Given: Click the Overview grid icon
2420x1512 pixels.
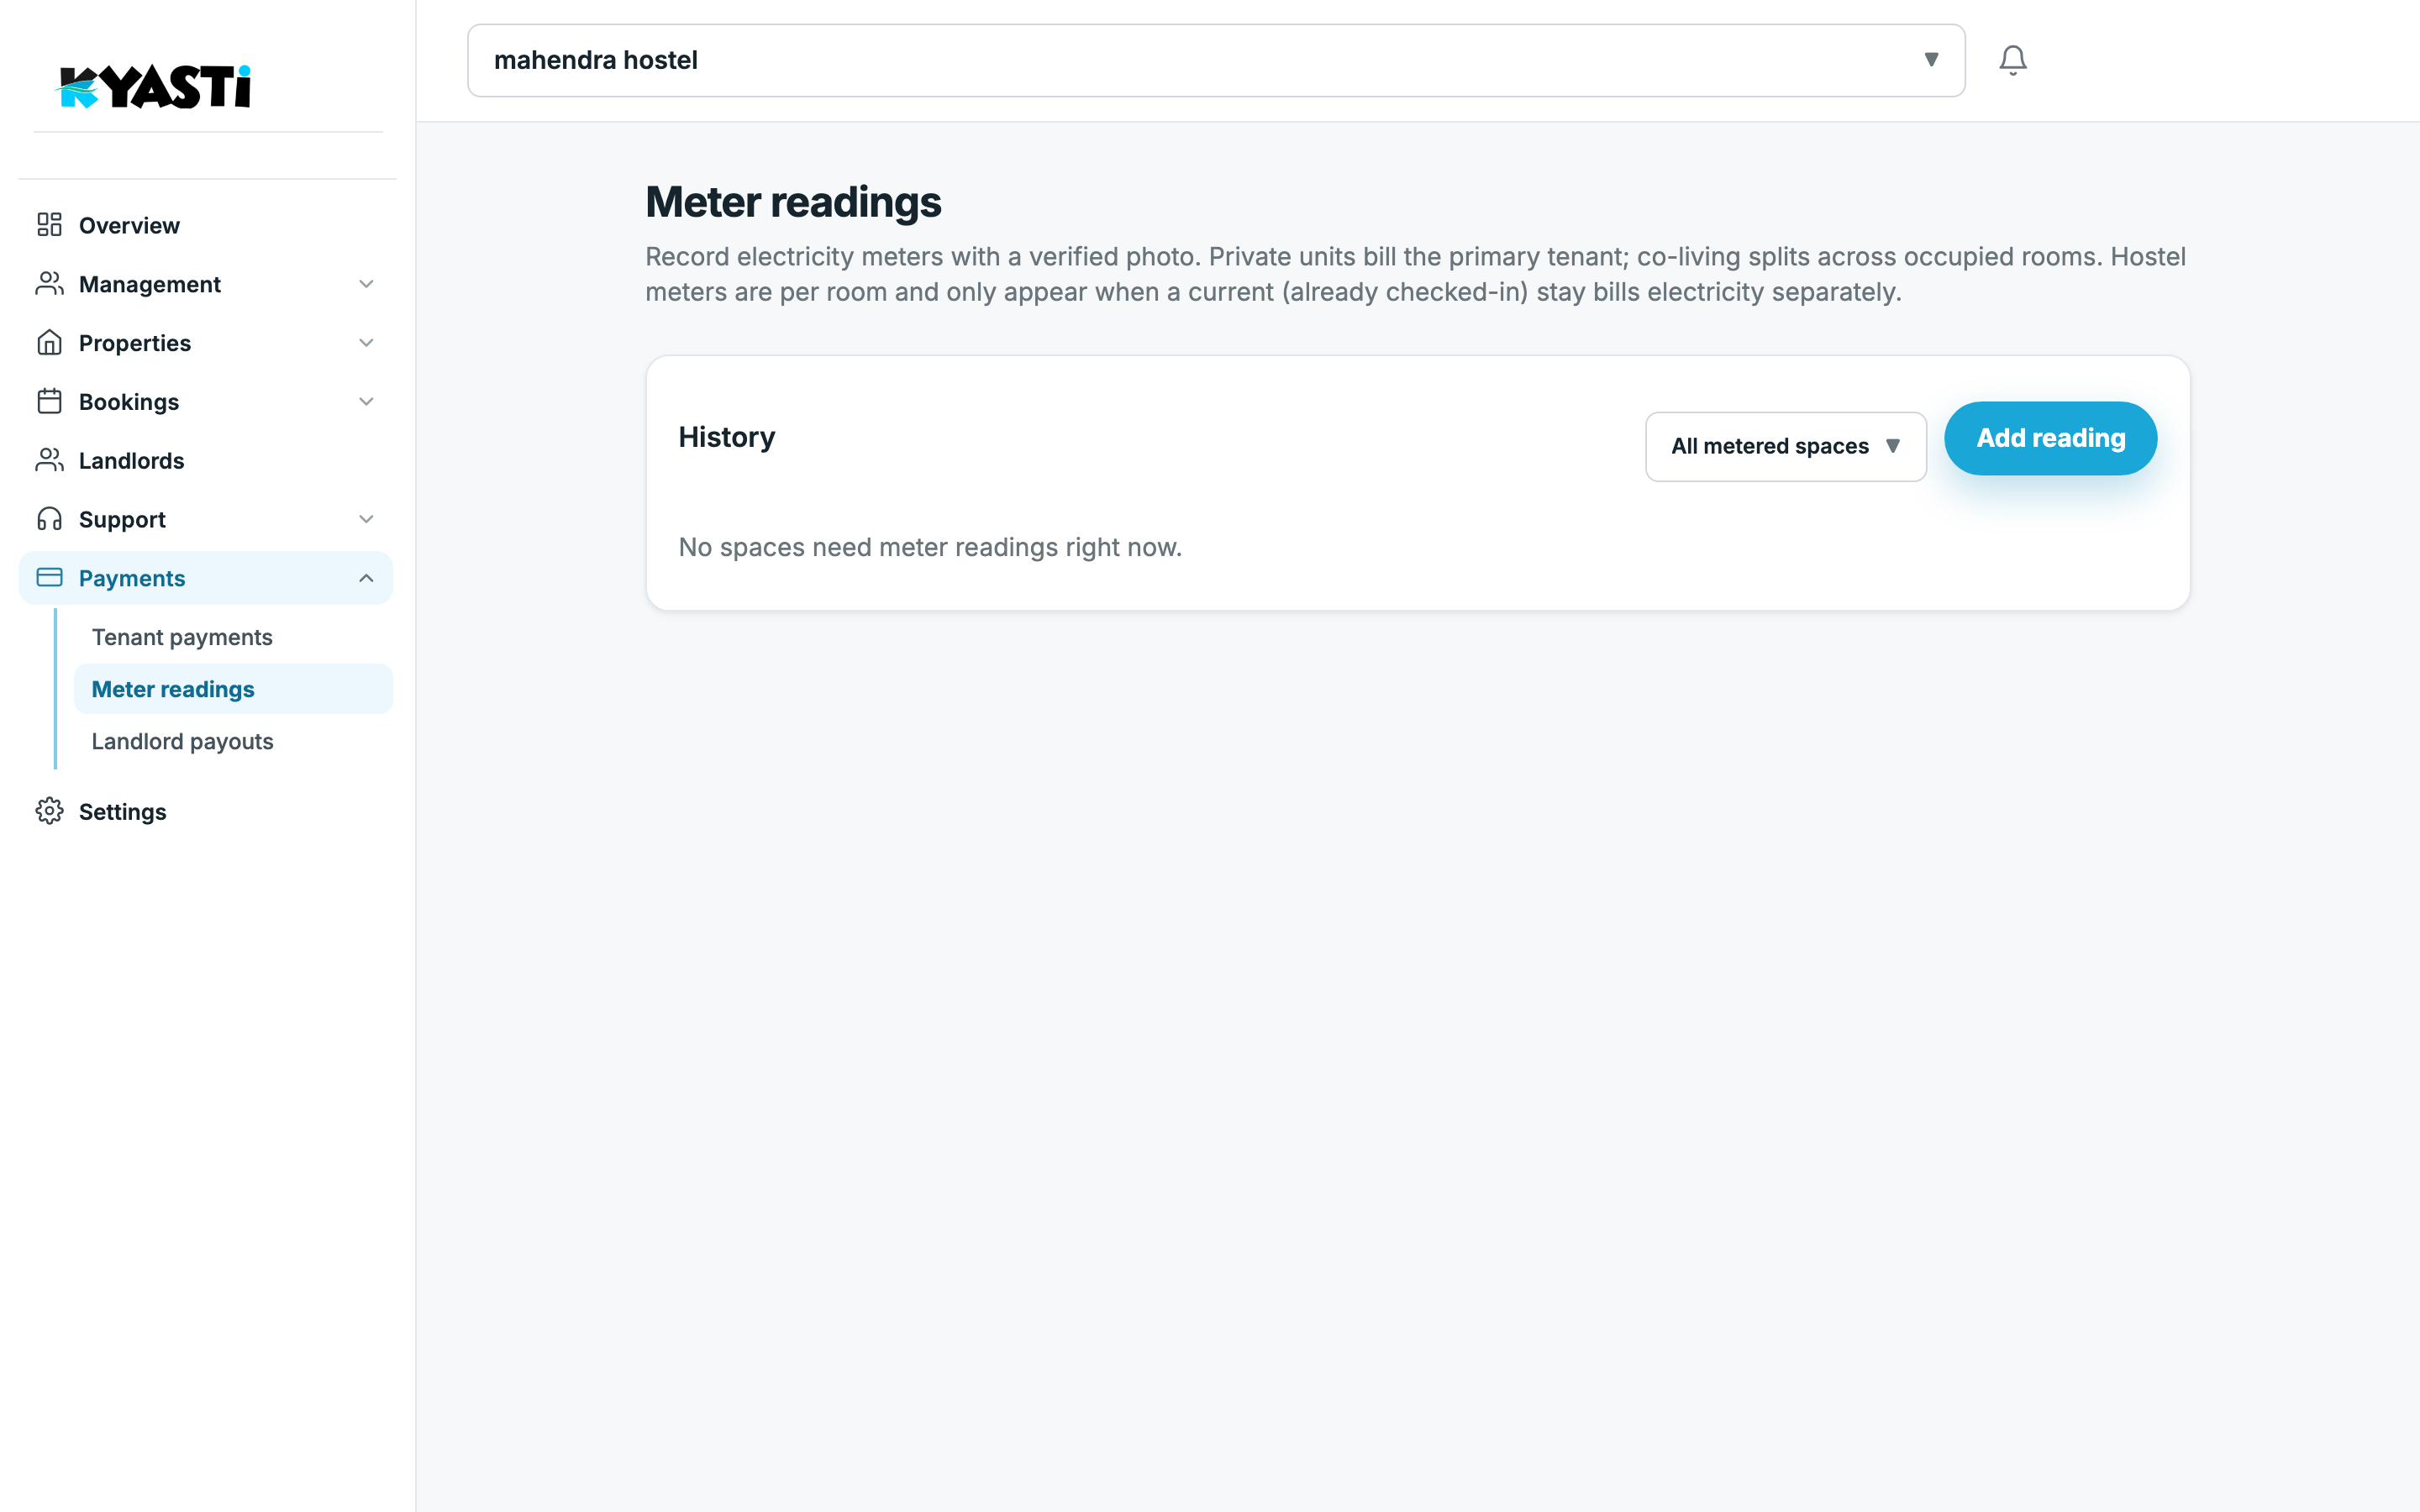Looking at the screenshot, I should (x=49, y=225).
